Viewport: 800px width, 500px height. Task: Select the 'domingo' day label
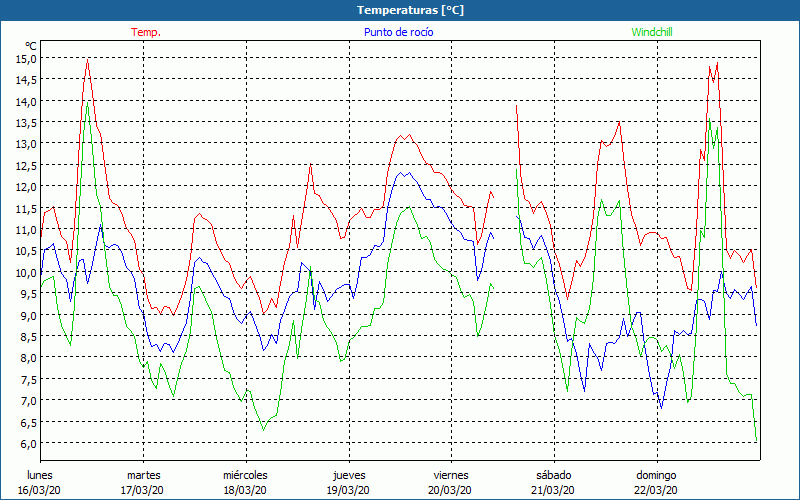click(x=656, y=475)
